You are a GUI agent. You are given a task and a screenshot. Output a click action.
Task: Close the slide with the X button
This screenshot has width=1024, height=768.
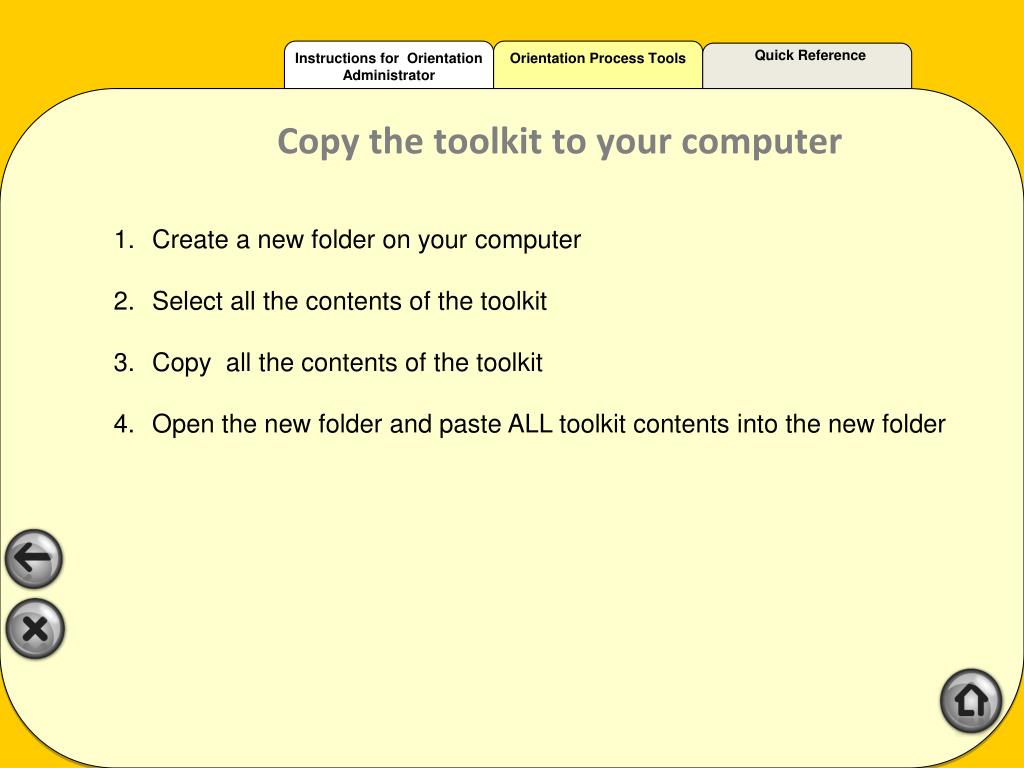(35, 629)
